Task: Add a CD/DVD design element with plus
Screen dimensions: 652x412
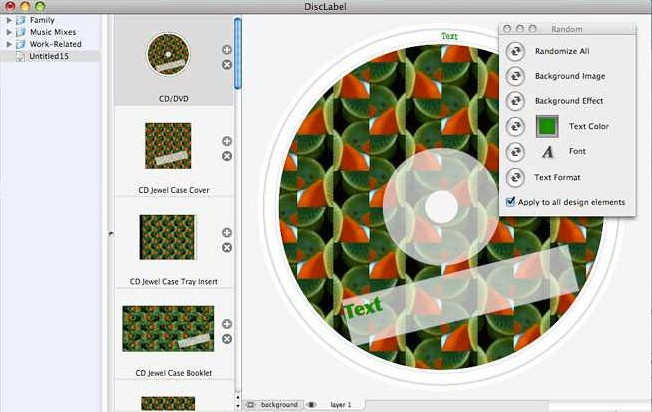Action: (227, 50)
